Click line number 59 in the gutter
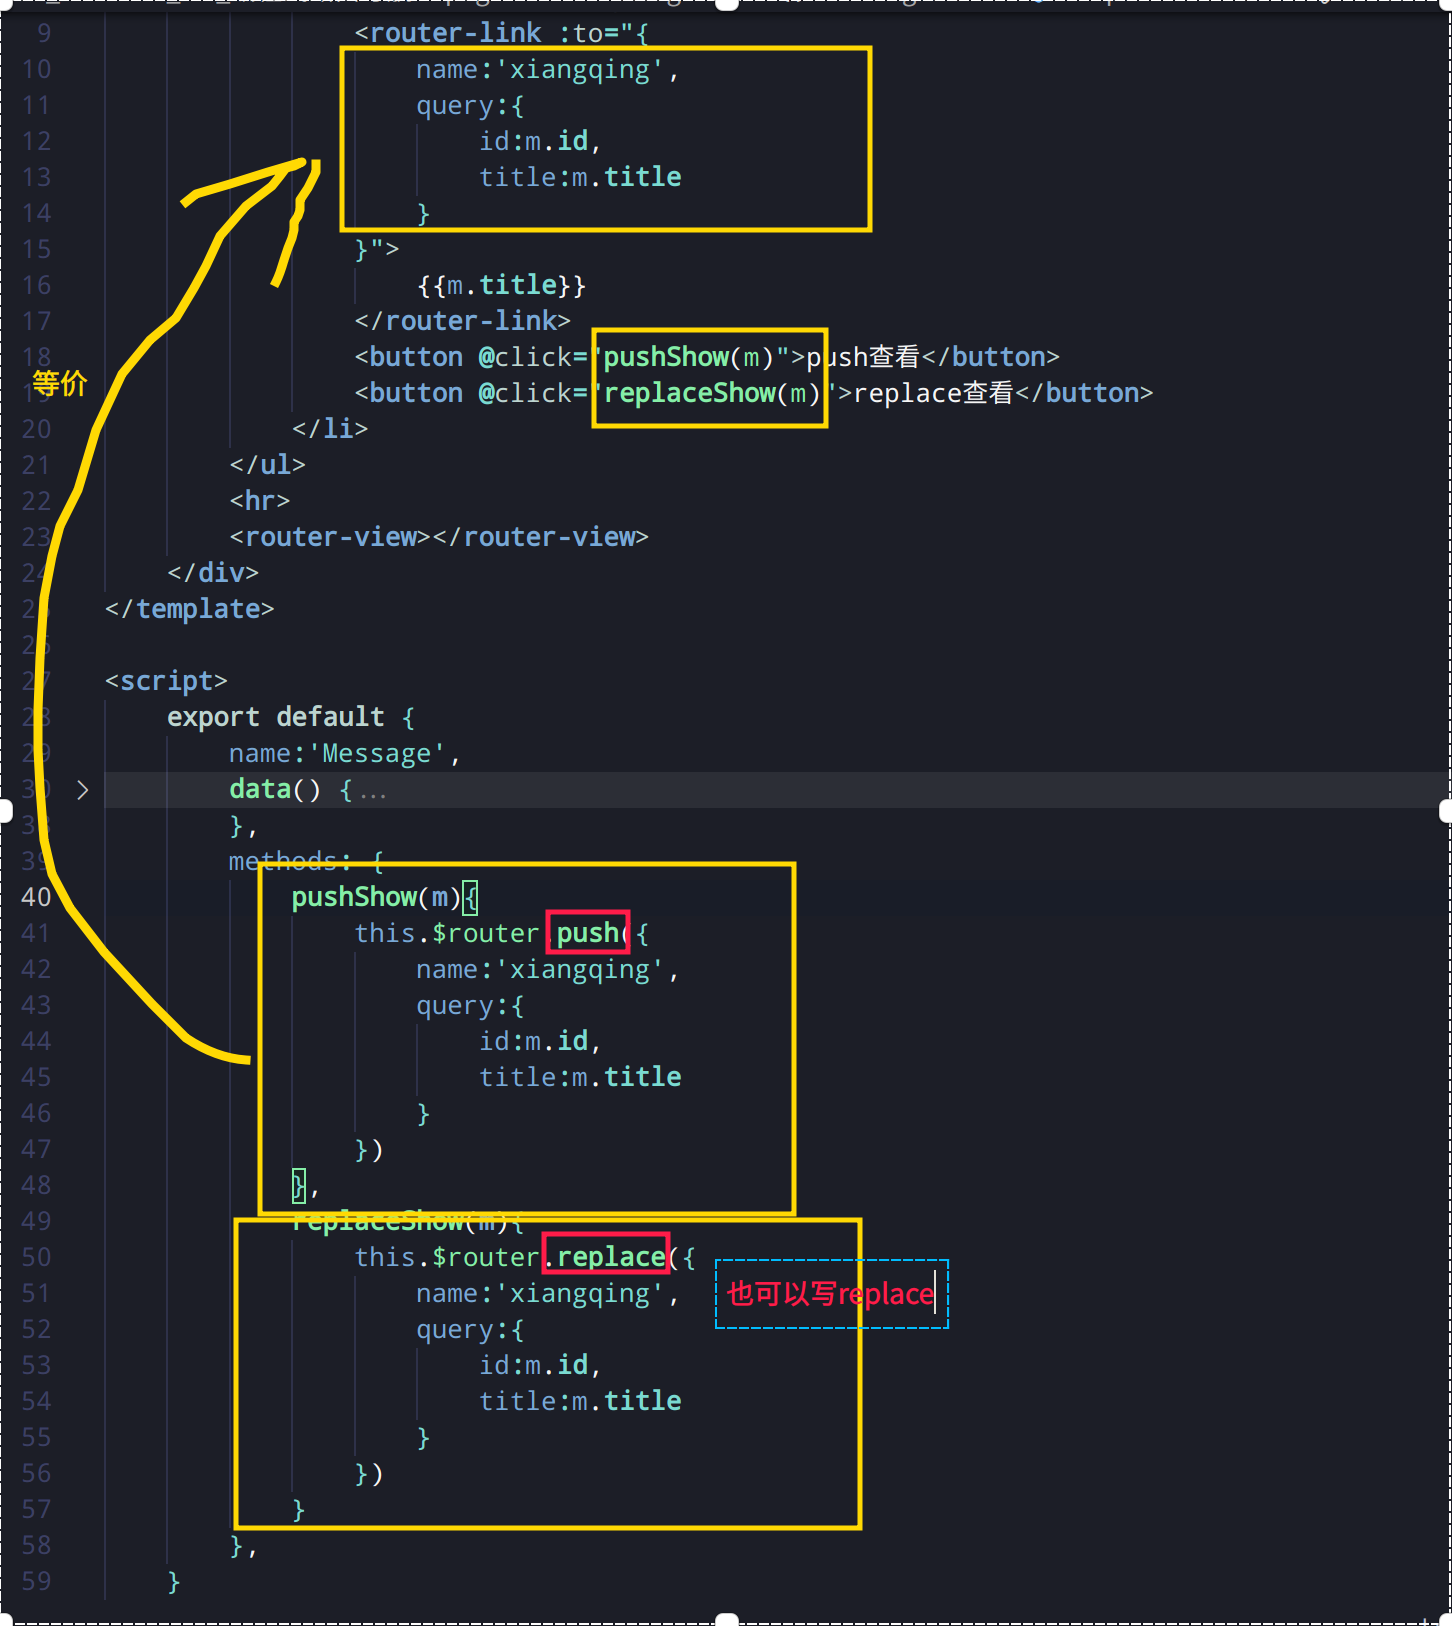 36,1581
